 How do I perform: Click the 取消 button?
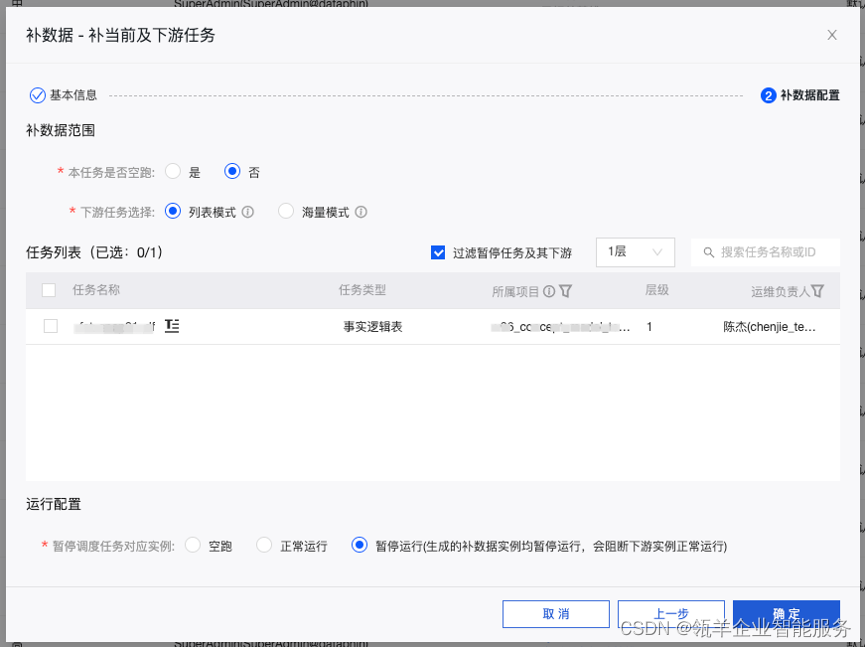[556, 614]
